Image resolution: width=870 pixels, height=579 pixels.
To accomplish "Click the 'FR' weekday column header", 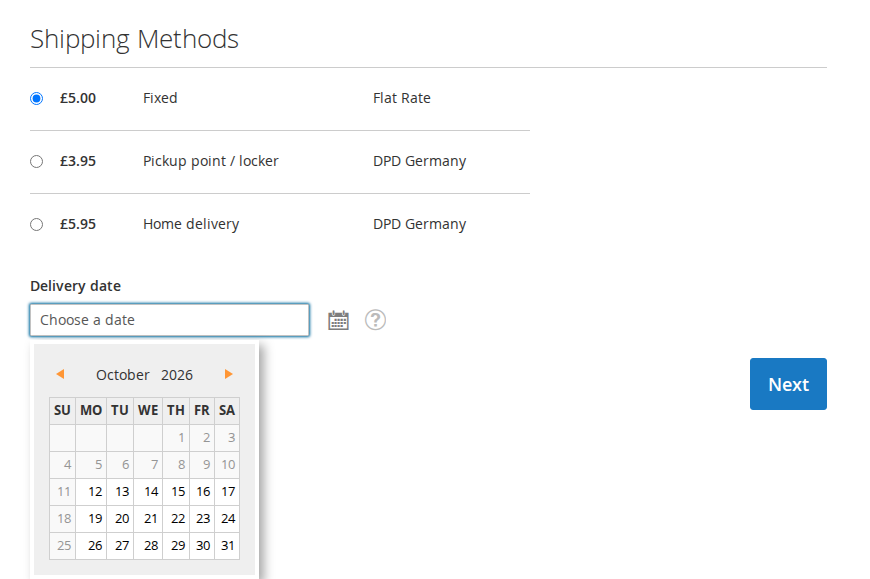I will click(x=202, y=410).
